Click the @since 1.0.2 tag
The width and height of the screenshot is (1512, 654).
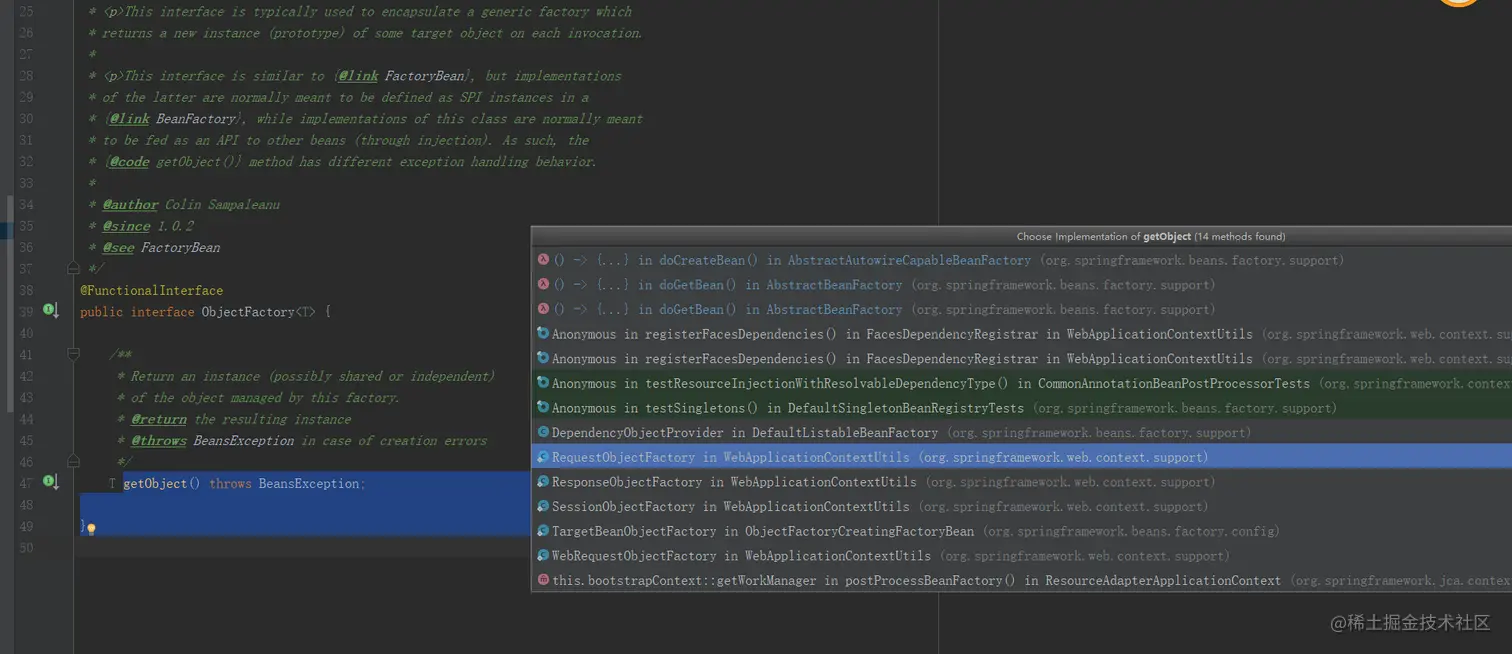tap(148, 226)
